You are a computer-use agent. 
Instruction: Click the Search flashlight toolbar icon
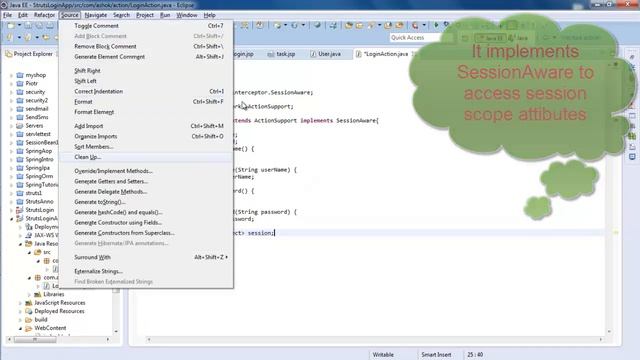[x=371, y=25]
